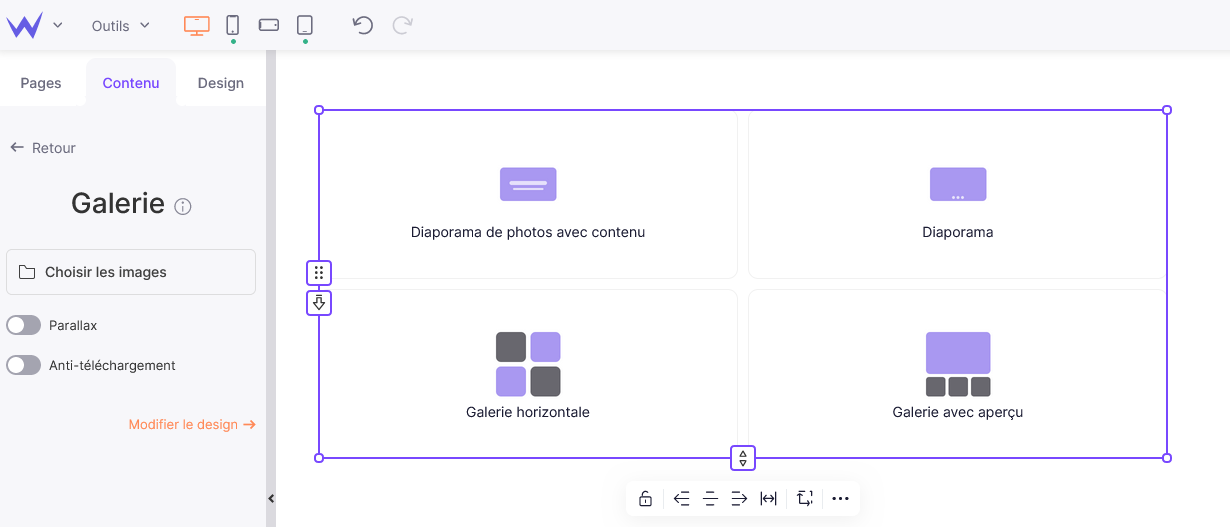Expand the logo dropdown chevron
Screen dimensions: 1230x527
[x=58, y=26]
